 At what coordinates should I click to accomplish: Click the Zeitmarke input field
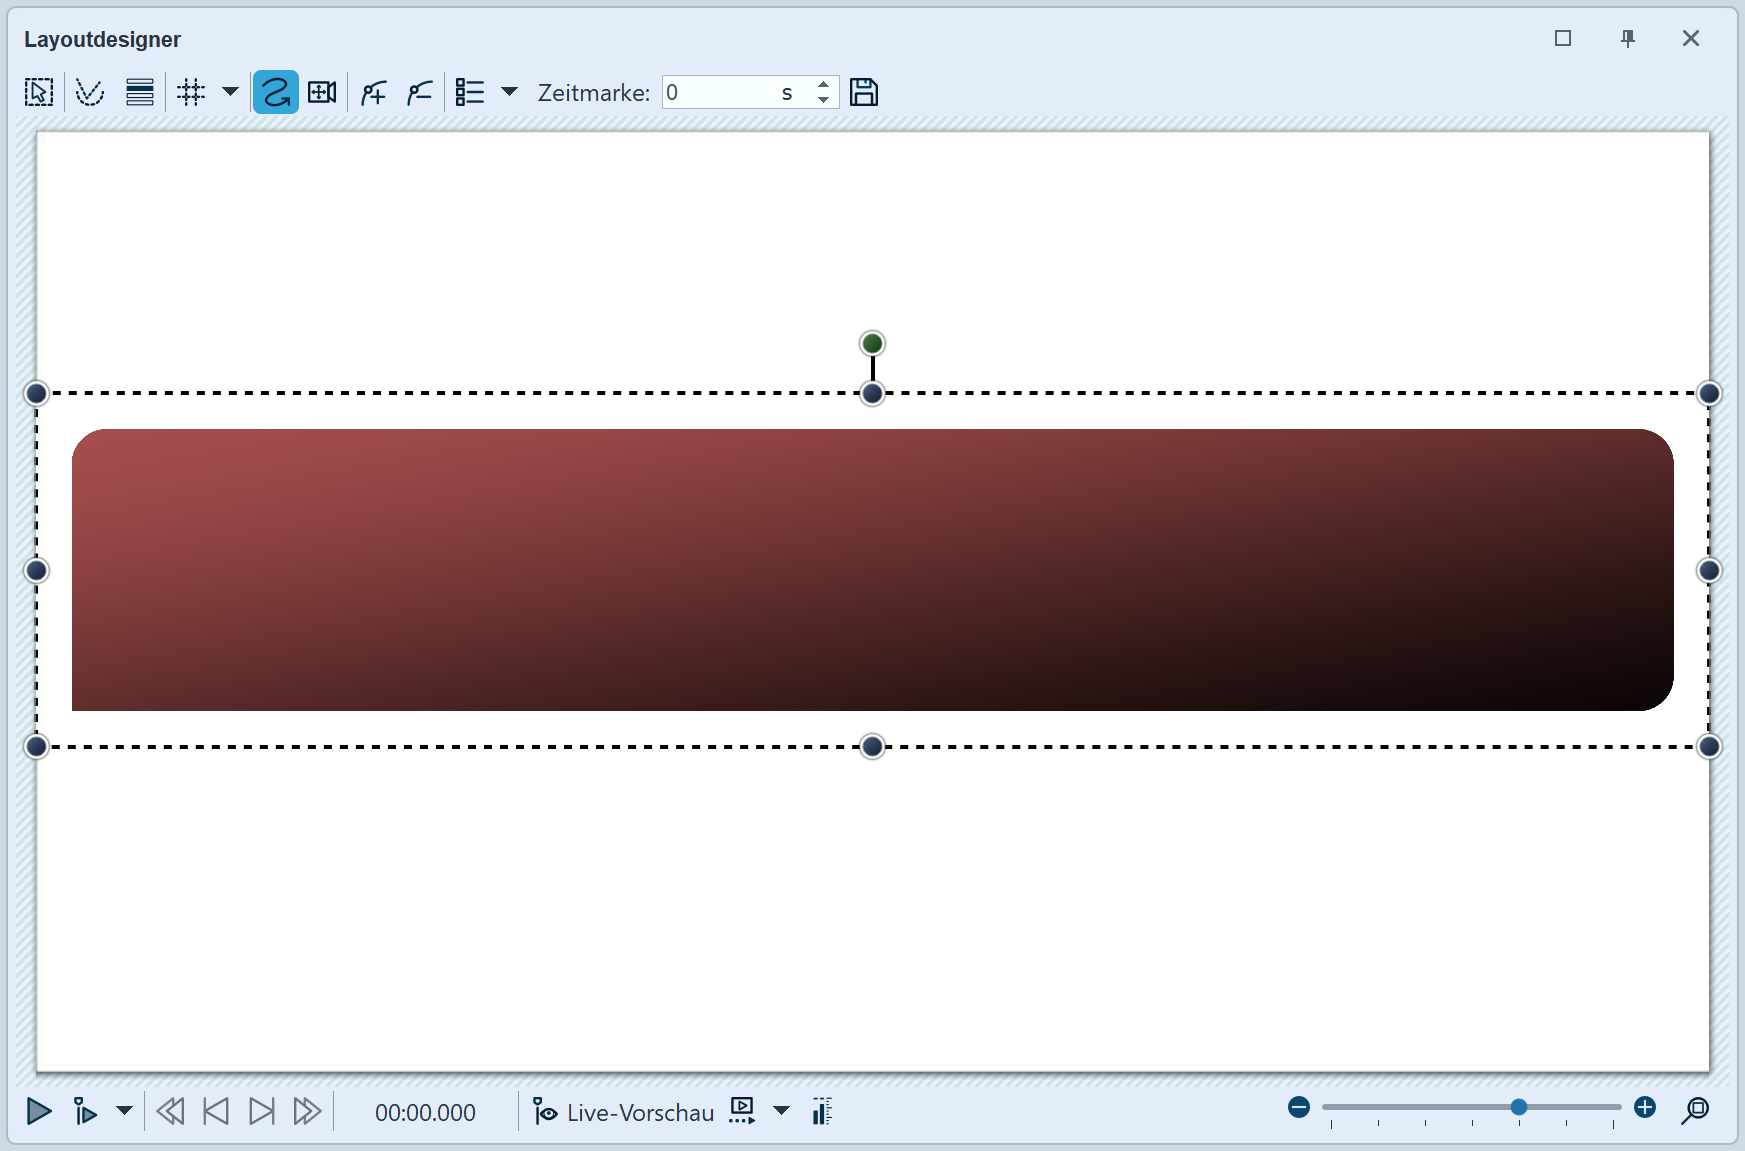click(720, 93)
